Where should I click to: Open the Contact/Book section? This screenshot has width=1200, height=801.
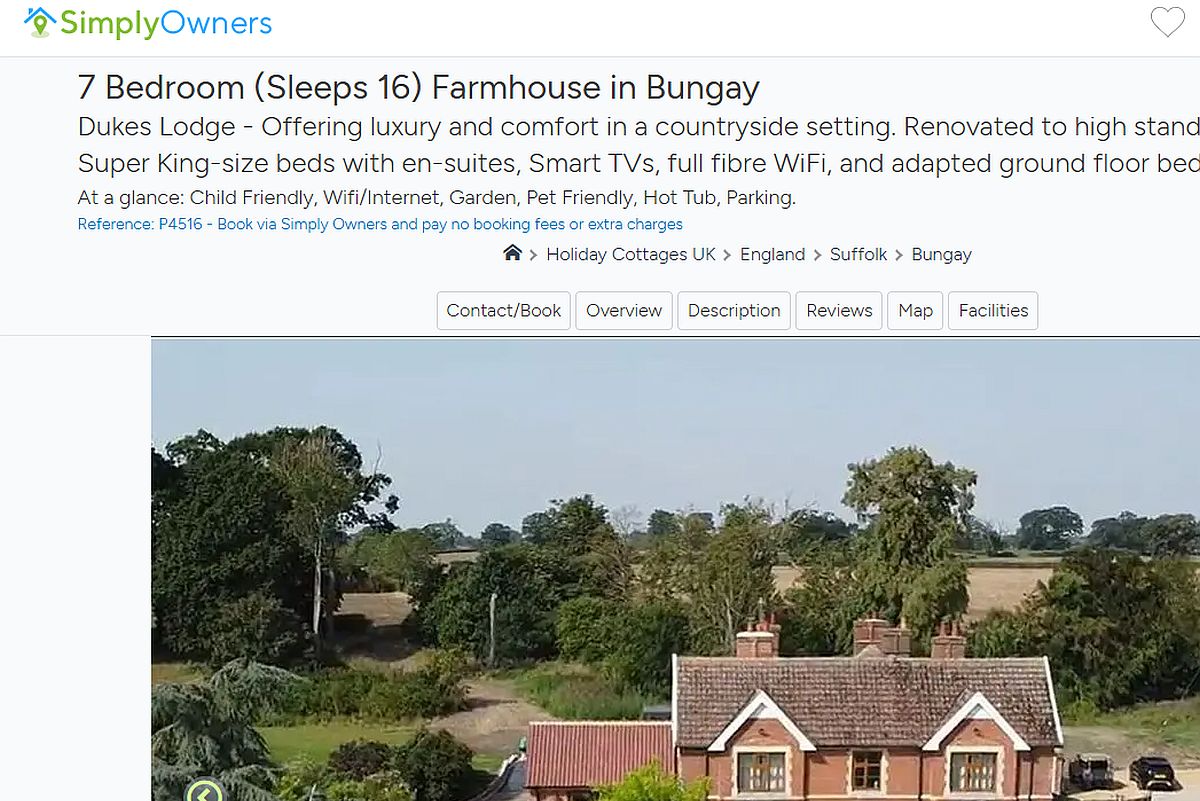504,310
